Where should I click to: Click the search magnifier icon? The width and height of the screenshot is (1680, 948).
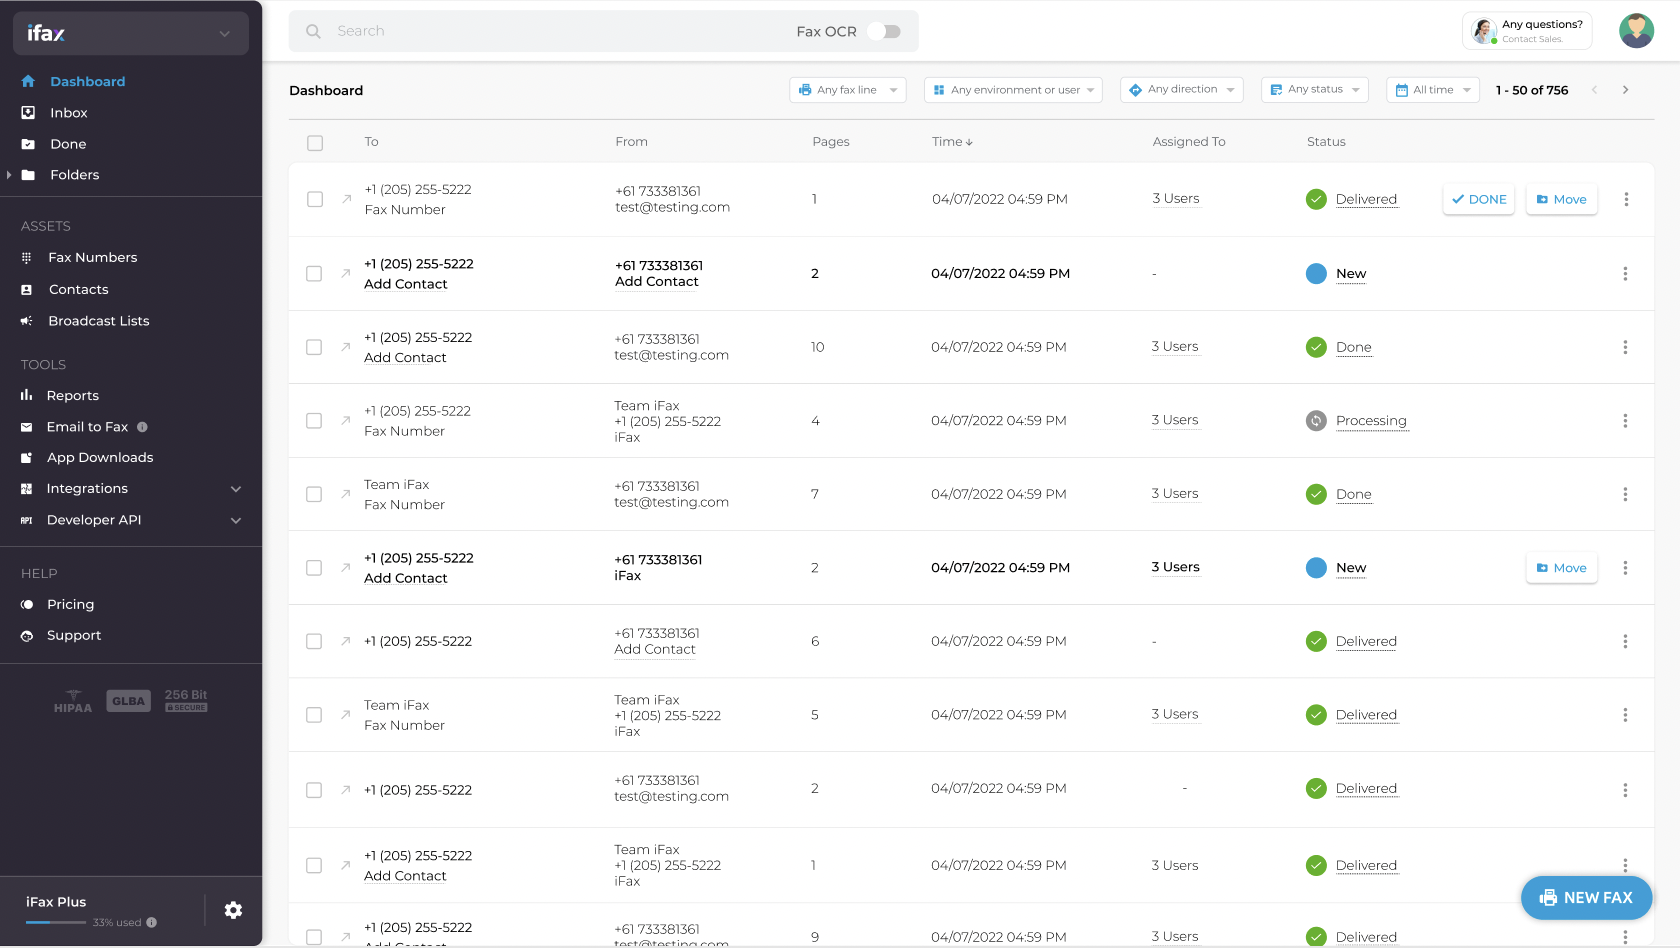pyautogui.click(x=313, y=31)
